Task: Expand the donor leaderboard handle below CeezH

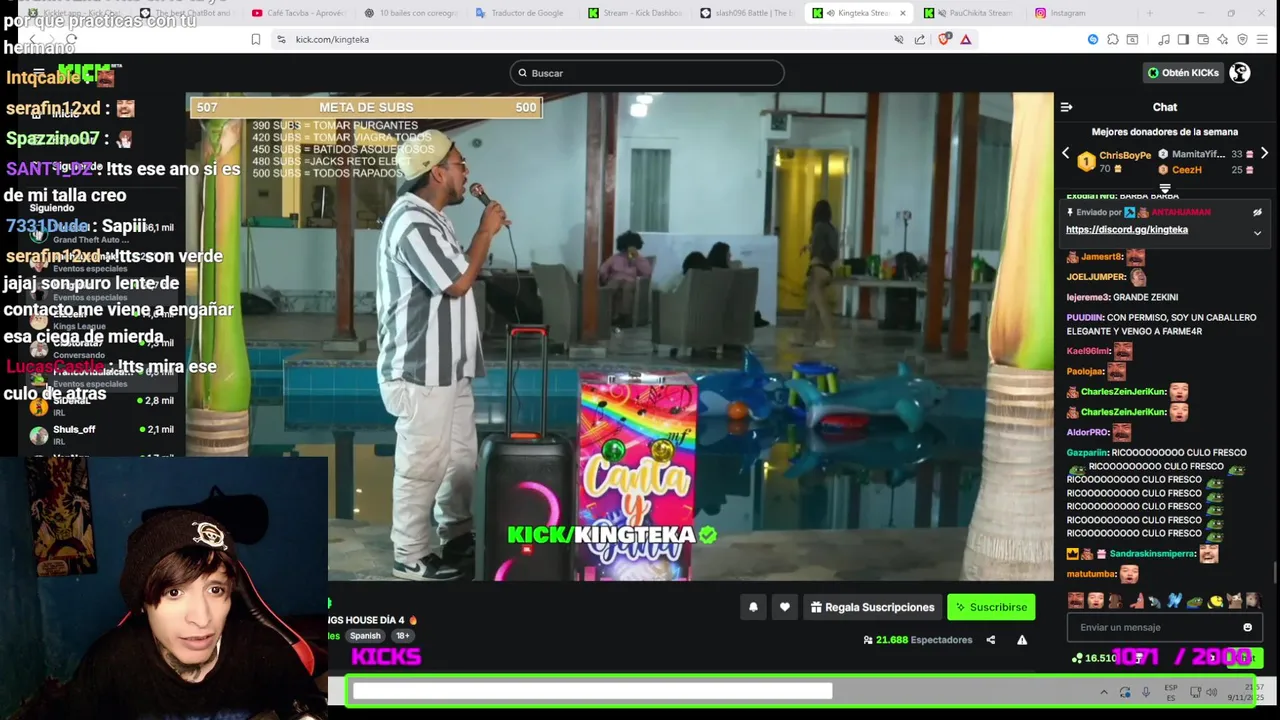Action: point(1165,187)
